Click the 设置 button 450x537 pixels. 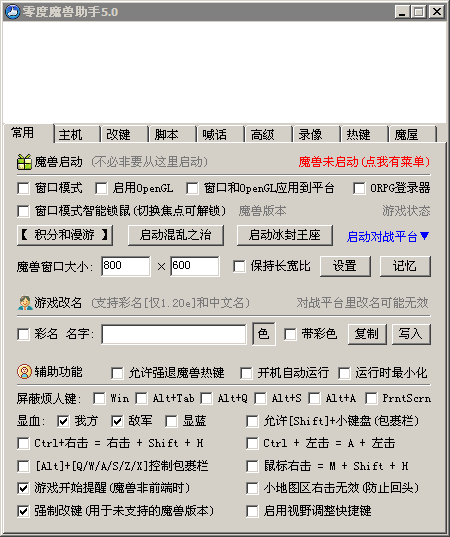coord(345,266)
